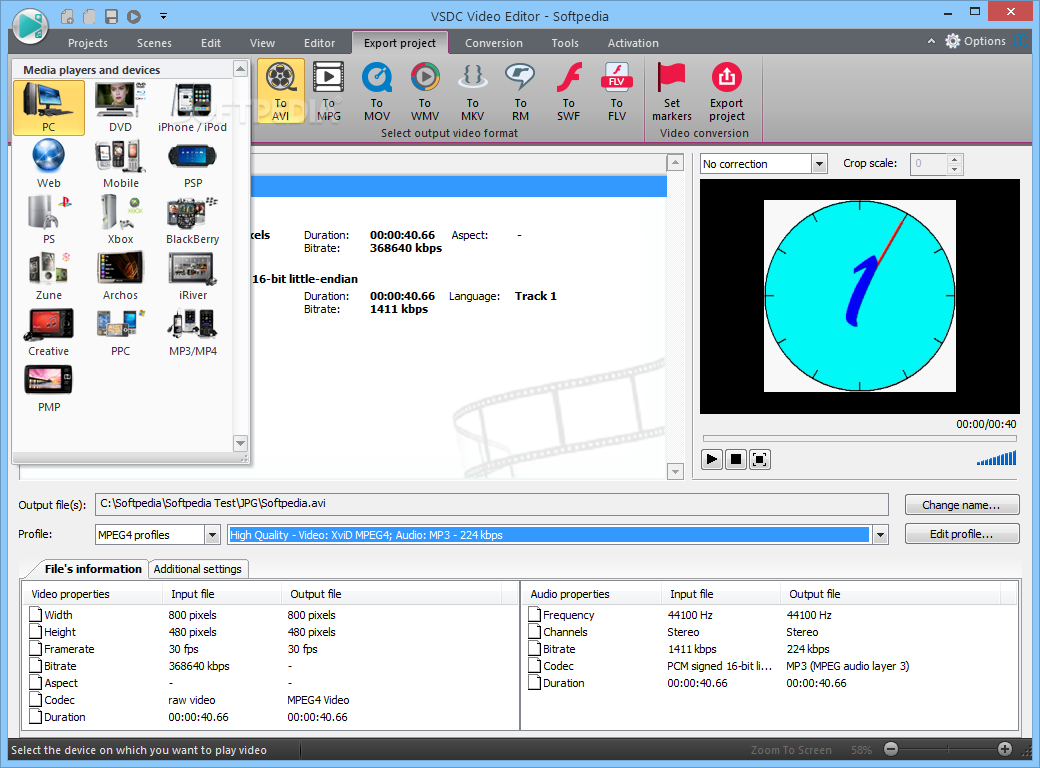Screen dimensions: 1040x768
Task: Switch to Additional settings tab
Action: (198, 569)
